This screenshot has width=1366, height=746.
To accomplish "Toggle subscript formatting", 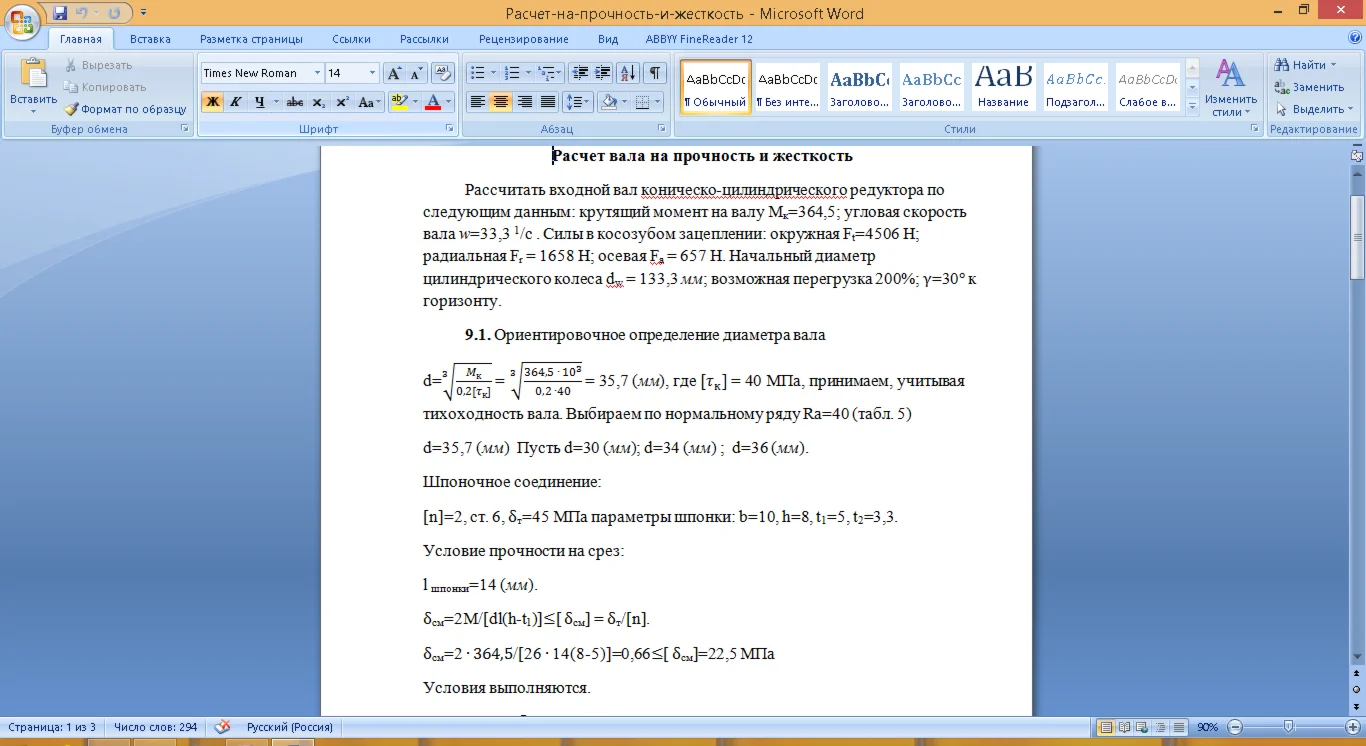I will 319,102.
